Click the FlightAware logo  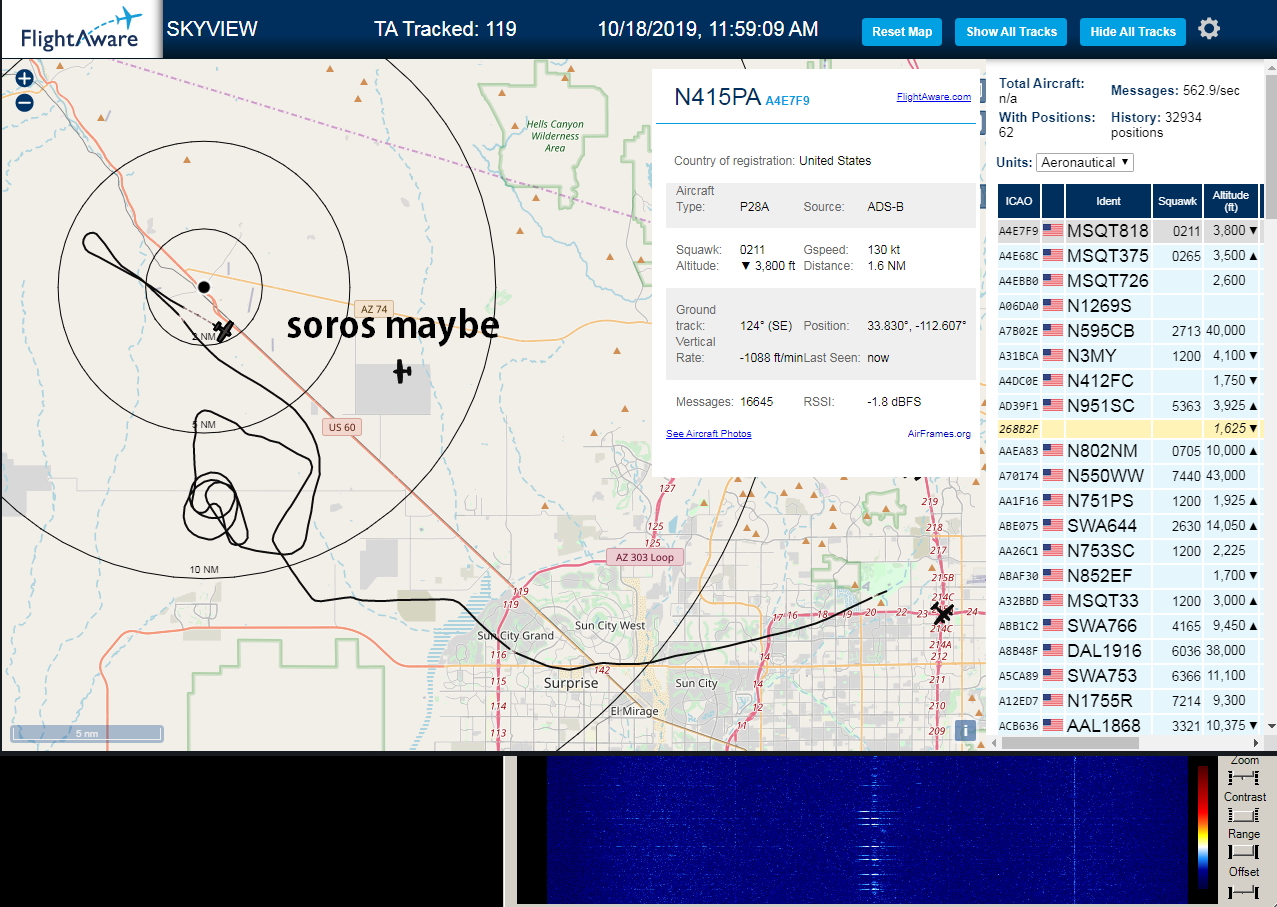pyautogui.click(x=81, y=30)
